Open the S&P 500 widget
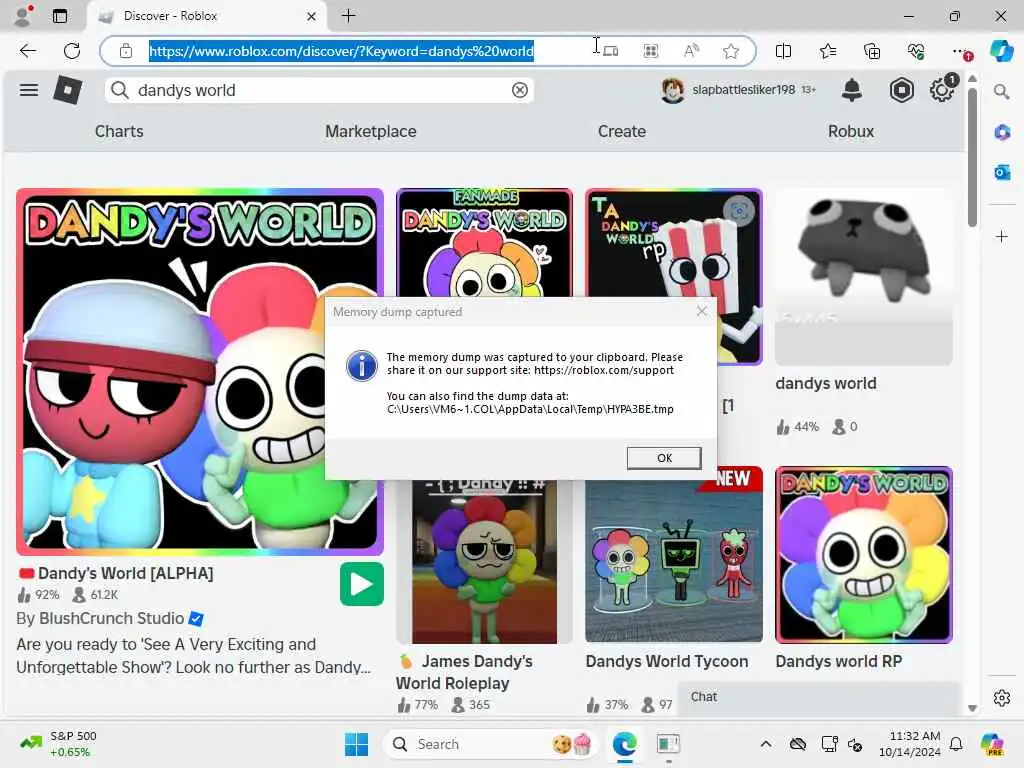1024x768 pixels. pyautogui.click(x=58, y=744)
